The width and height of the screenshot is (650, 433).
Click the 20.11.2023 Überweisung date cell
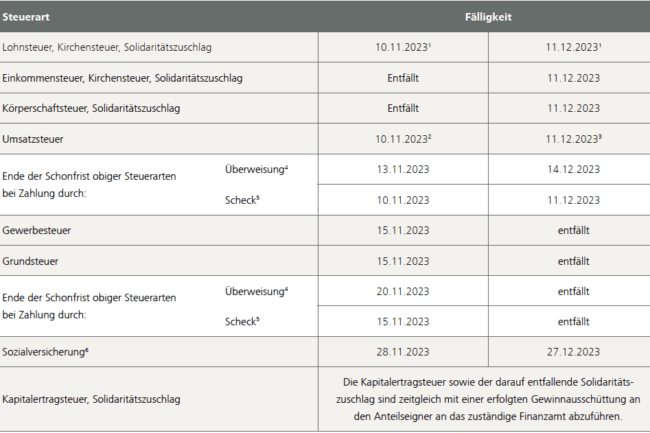(403, 291)
